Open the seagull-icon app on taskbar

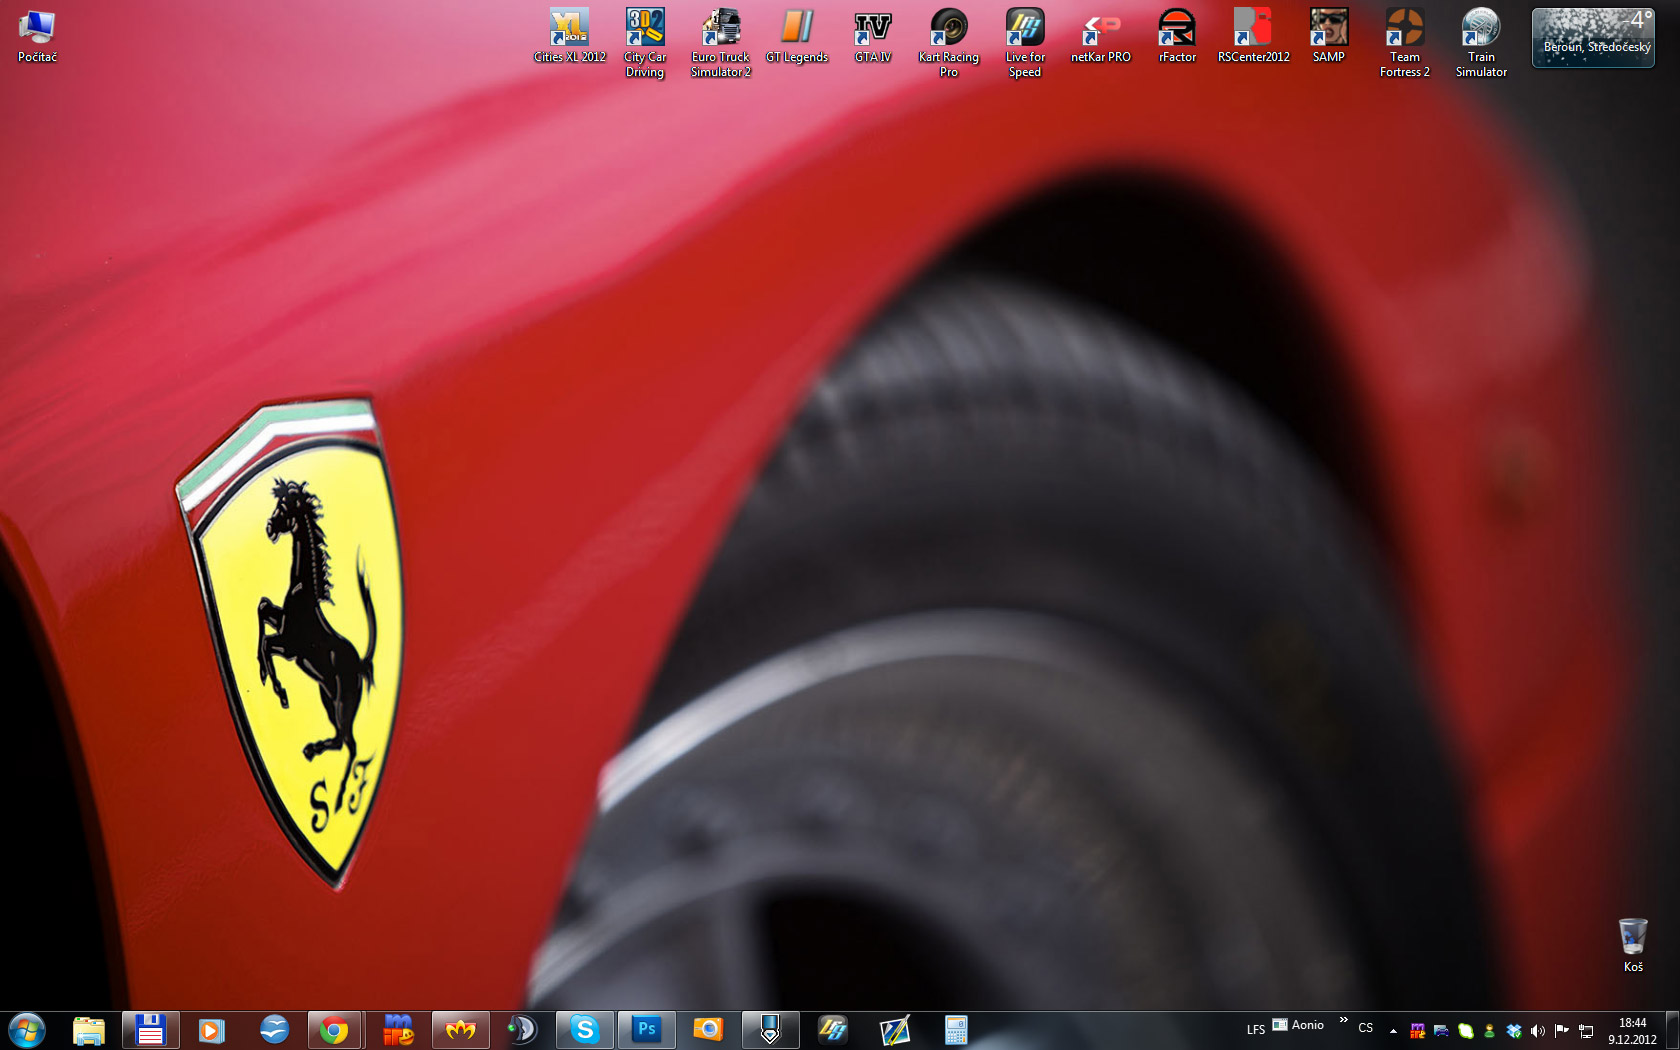click(274, 1030)
